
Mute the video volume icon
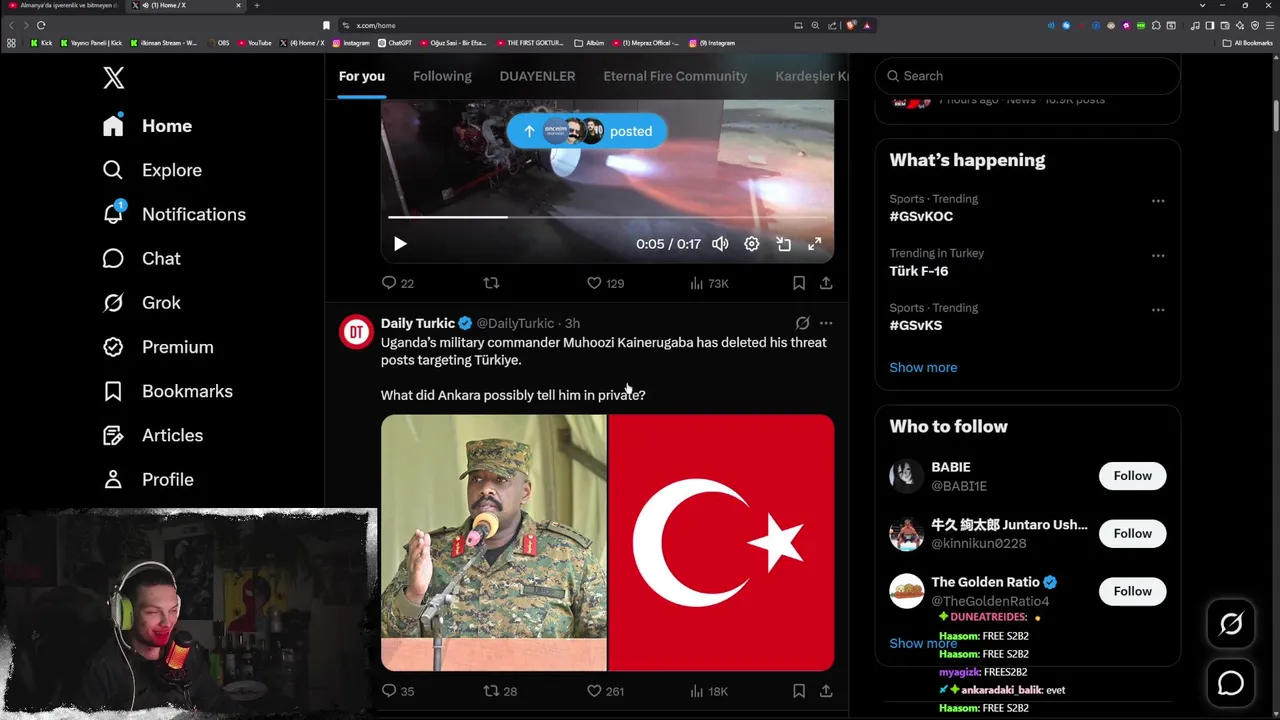click(x=720, y=244)
